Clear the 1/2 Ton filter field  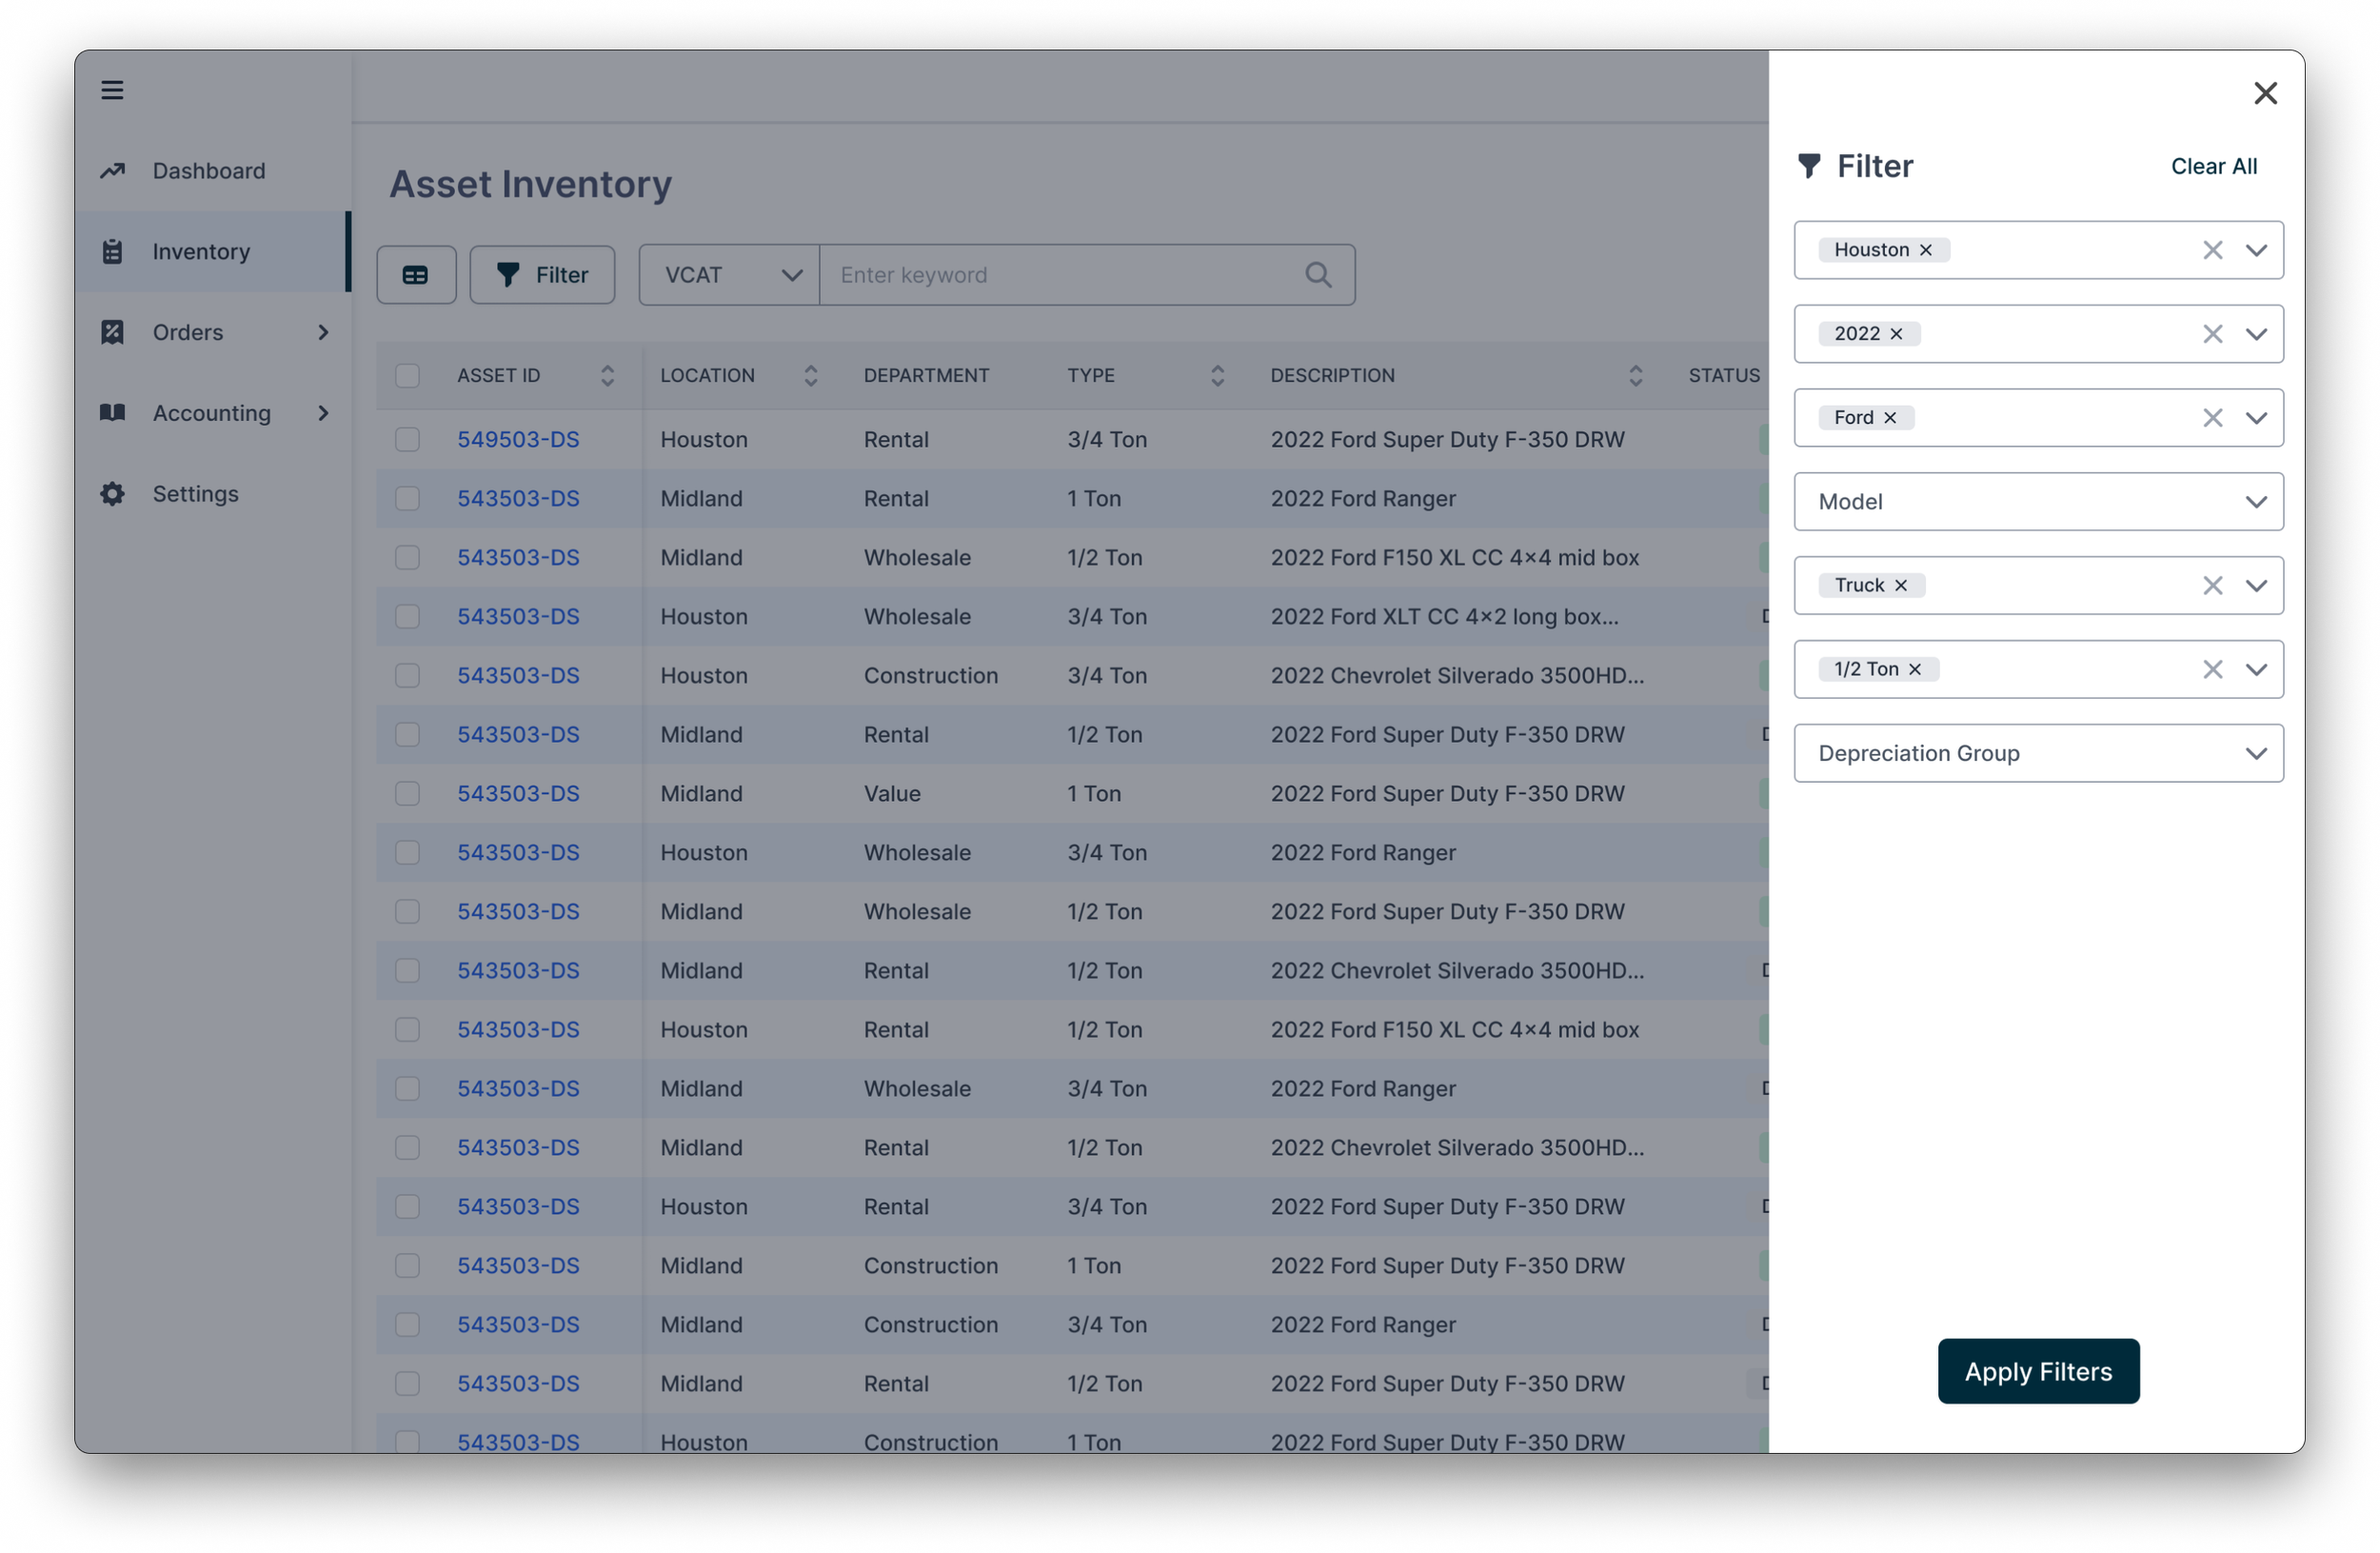click(2212, 670)
